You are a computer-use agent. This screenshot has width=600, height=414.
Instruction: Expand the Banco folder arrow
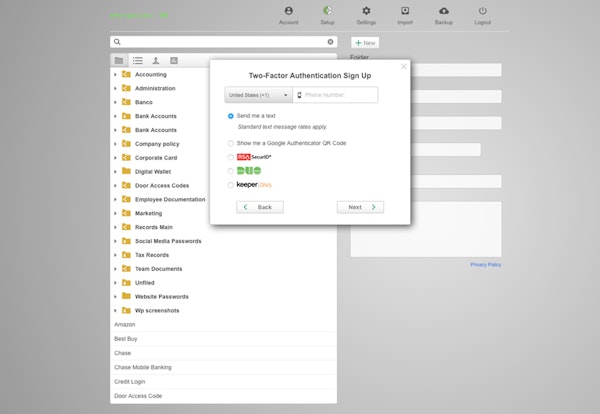coord(115,102)
